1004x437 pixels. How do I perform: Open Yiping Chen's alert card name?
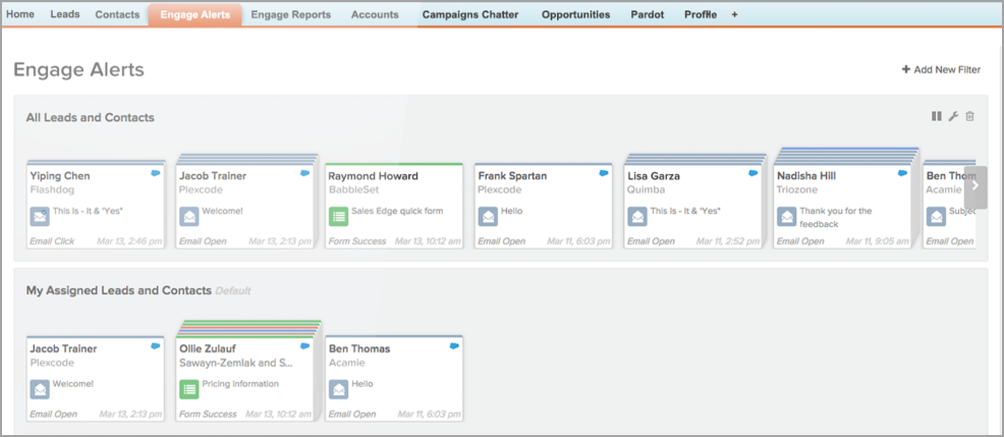pos(60,176)
